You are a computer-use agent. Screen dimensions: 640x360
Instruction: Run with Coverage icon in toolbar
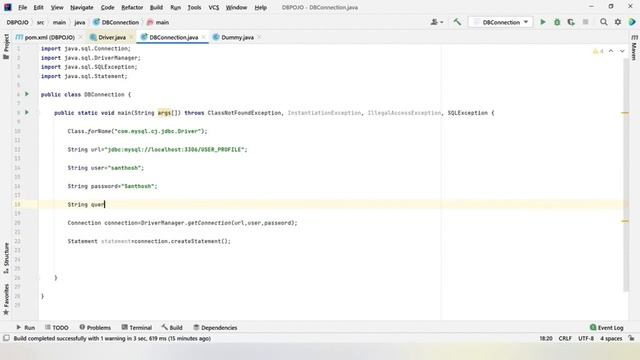[571, 22]
